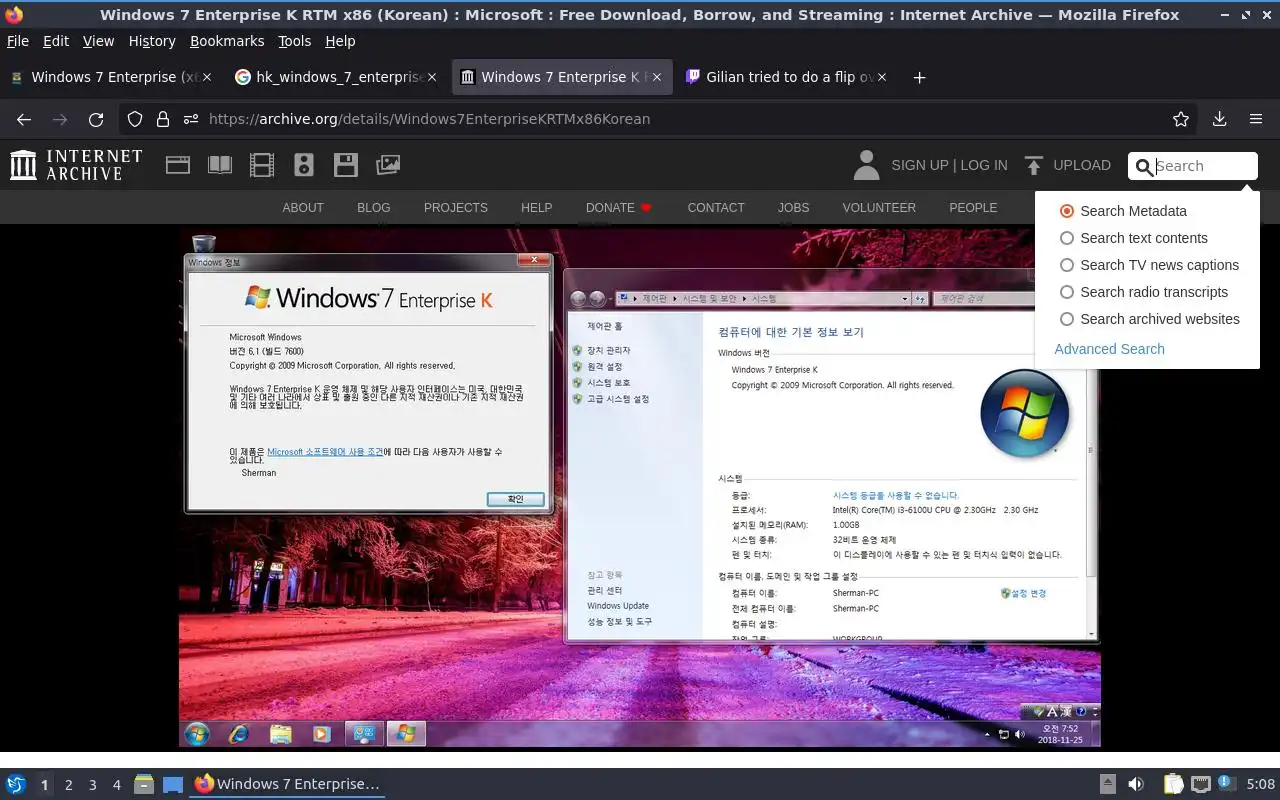Open the Texts book icon

(x=220, y=165)
